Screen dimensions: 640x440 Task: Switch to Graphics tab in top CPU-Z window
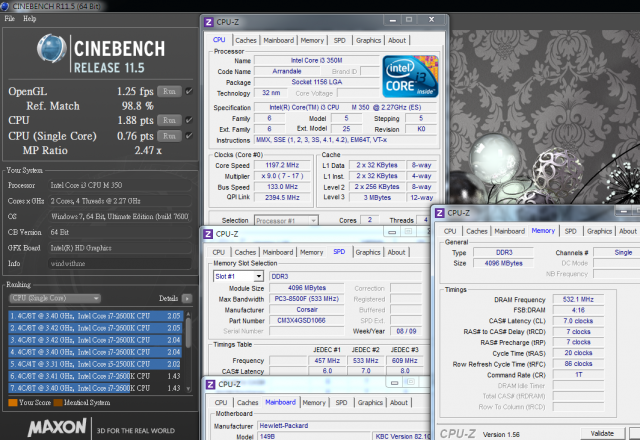coord(368,40)
